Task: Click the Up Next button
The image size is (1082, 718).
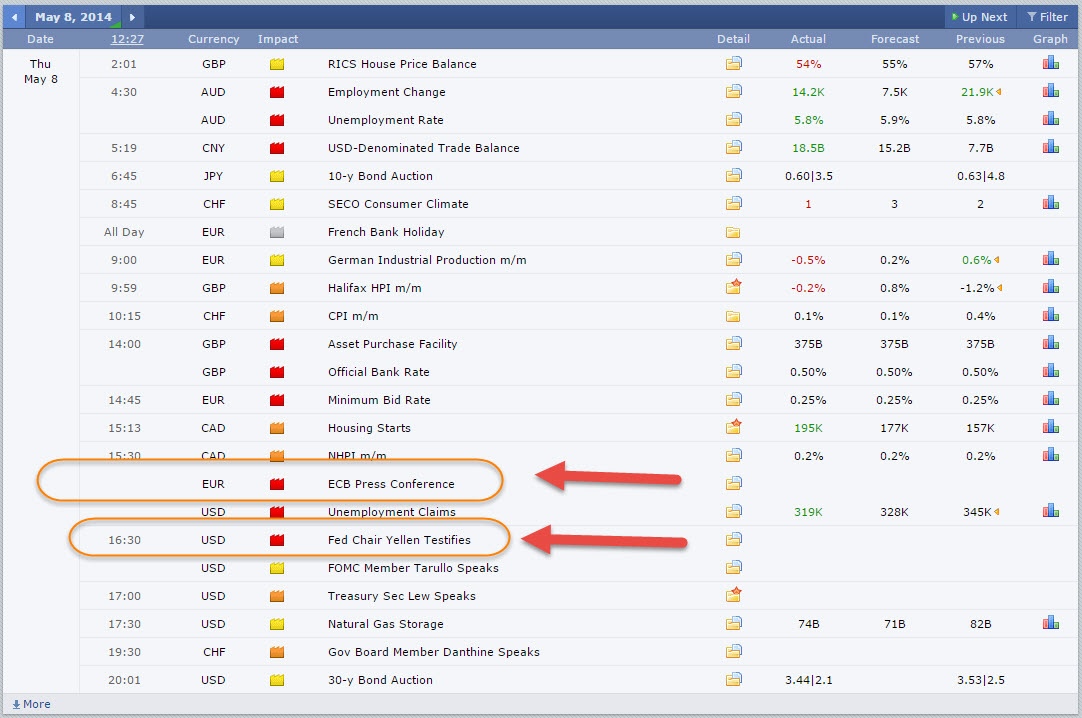Action: coord(979,17)
